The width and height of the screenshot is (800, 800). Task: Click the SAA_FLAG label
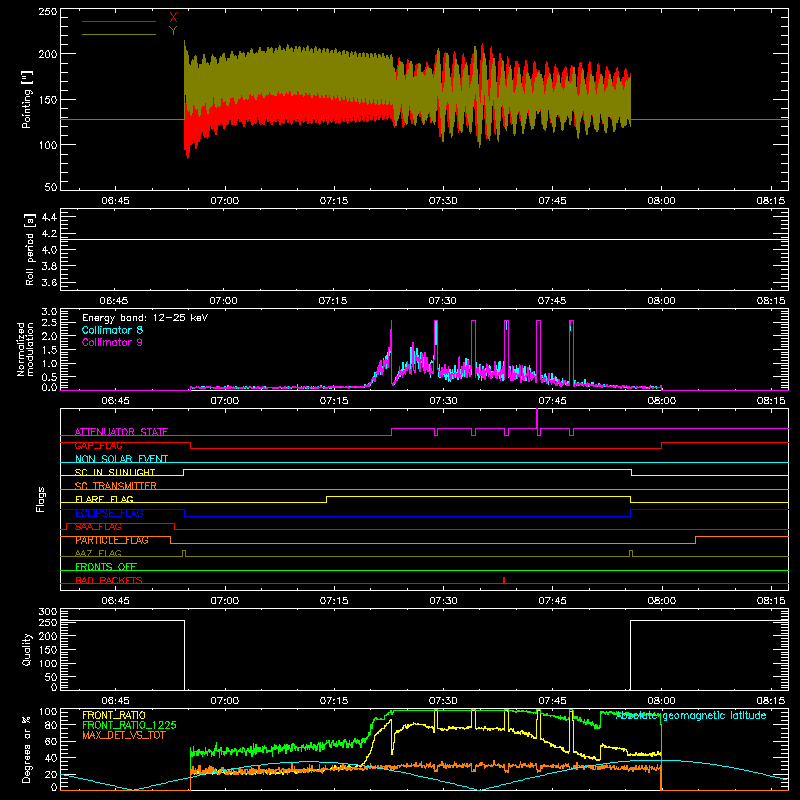[x=98, y=527]
